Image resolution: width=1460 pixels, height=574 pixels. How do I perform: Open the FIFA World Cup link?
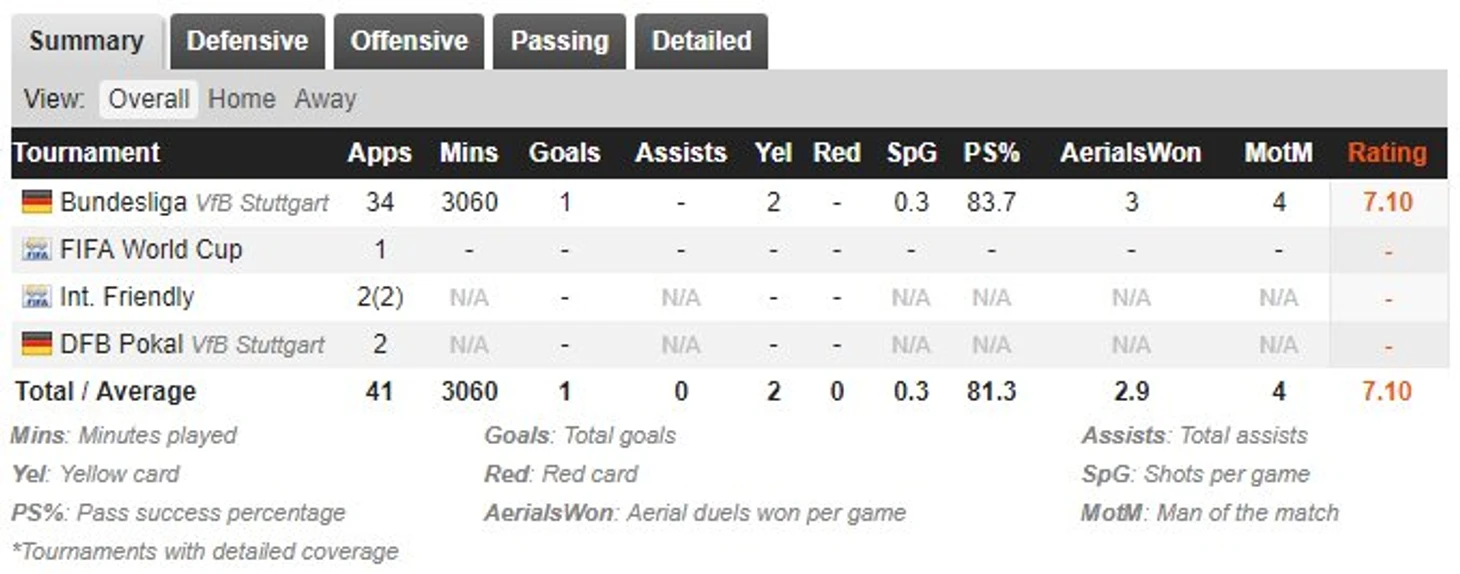click(x=151, y=249)
